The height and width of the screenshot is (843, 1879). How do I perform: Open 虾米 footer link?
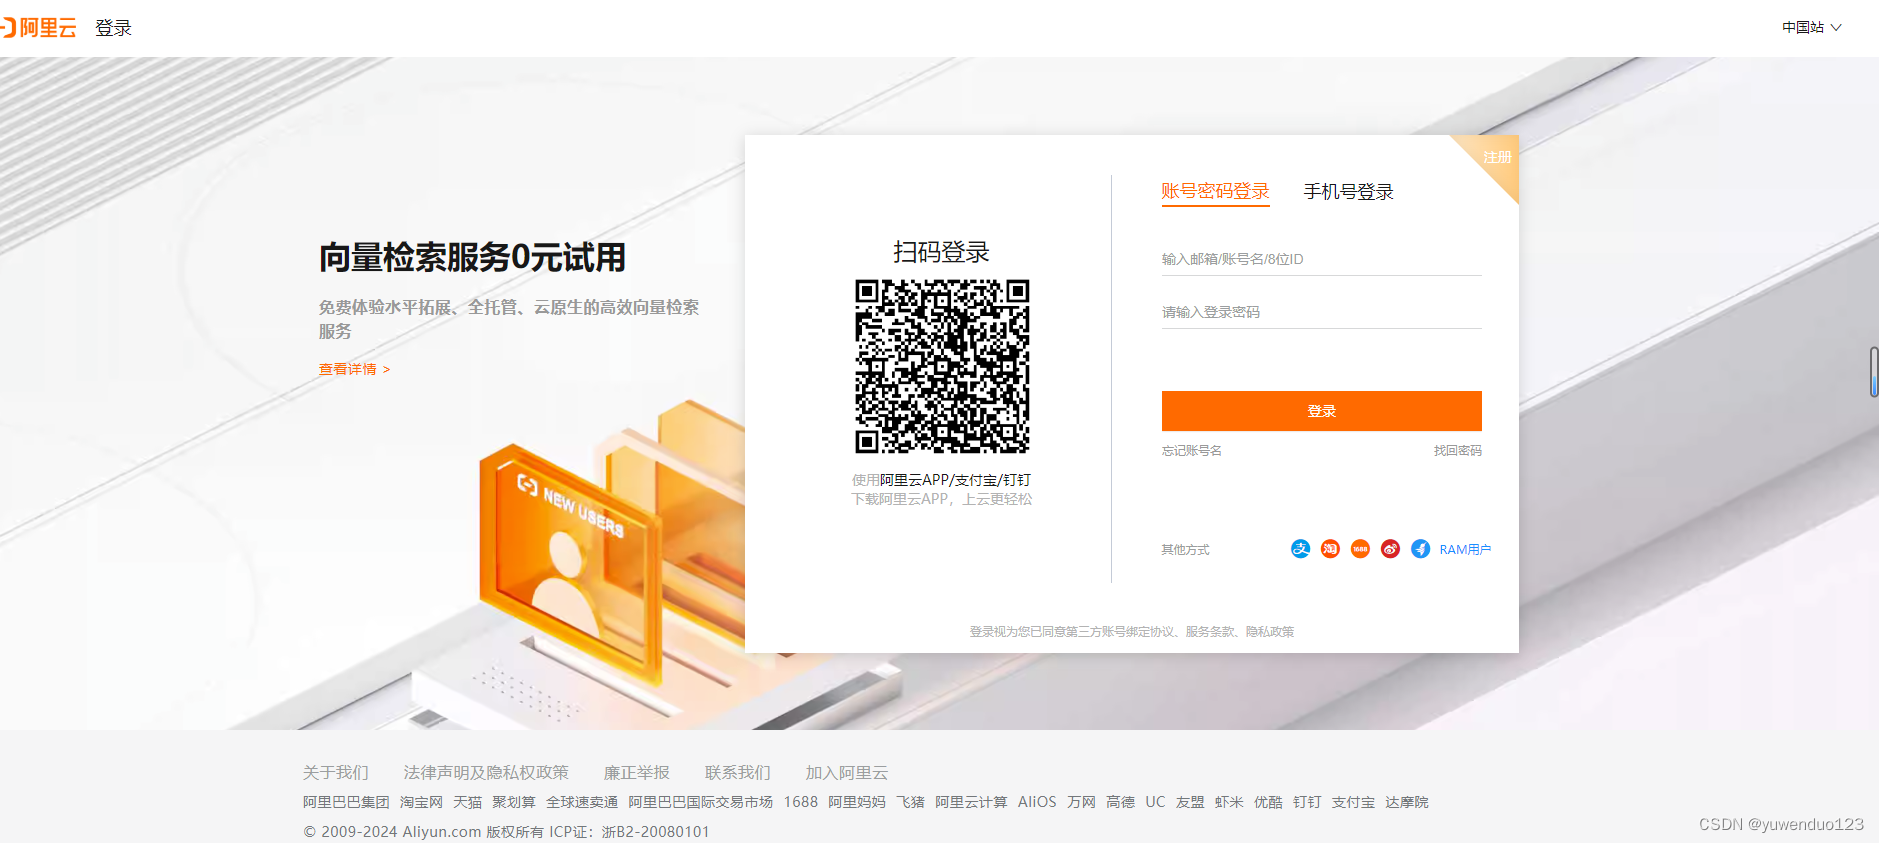point(1229,802)
